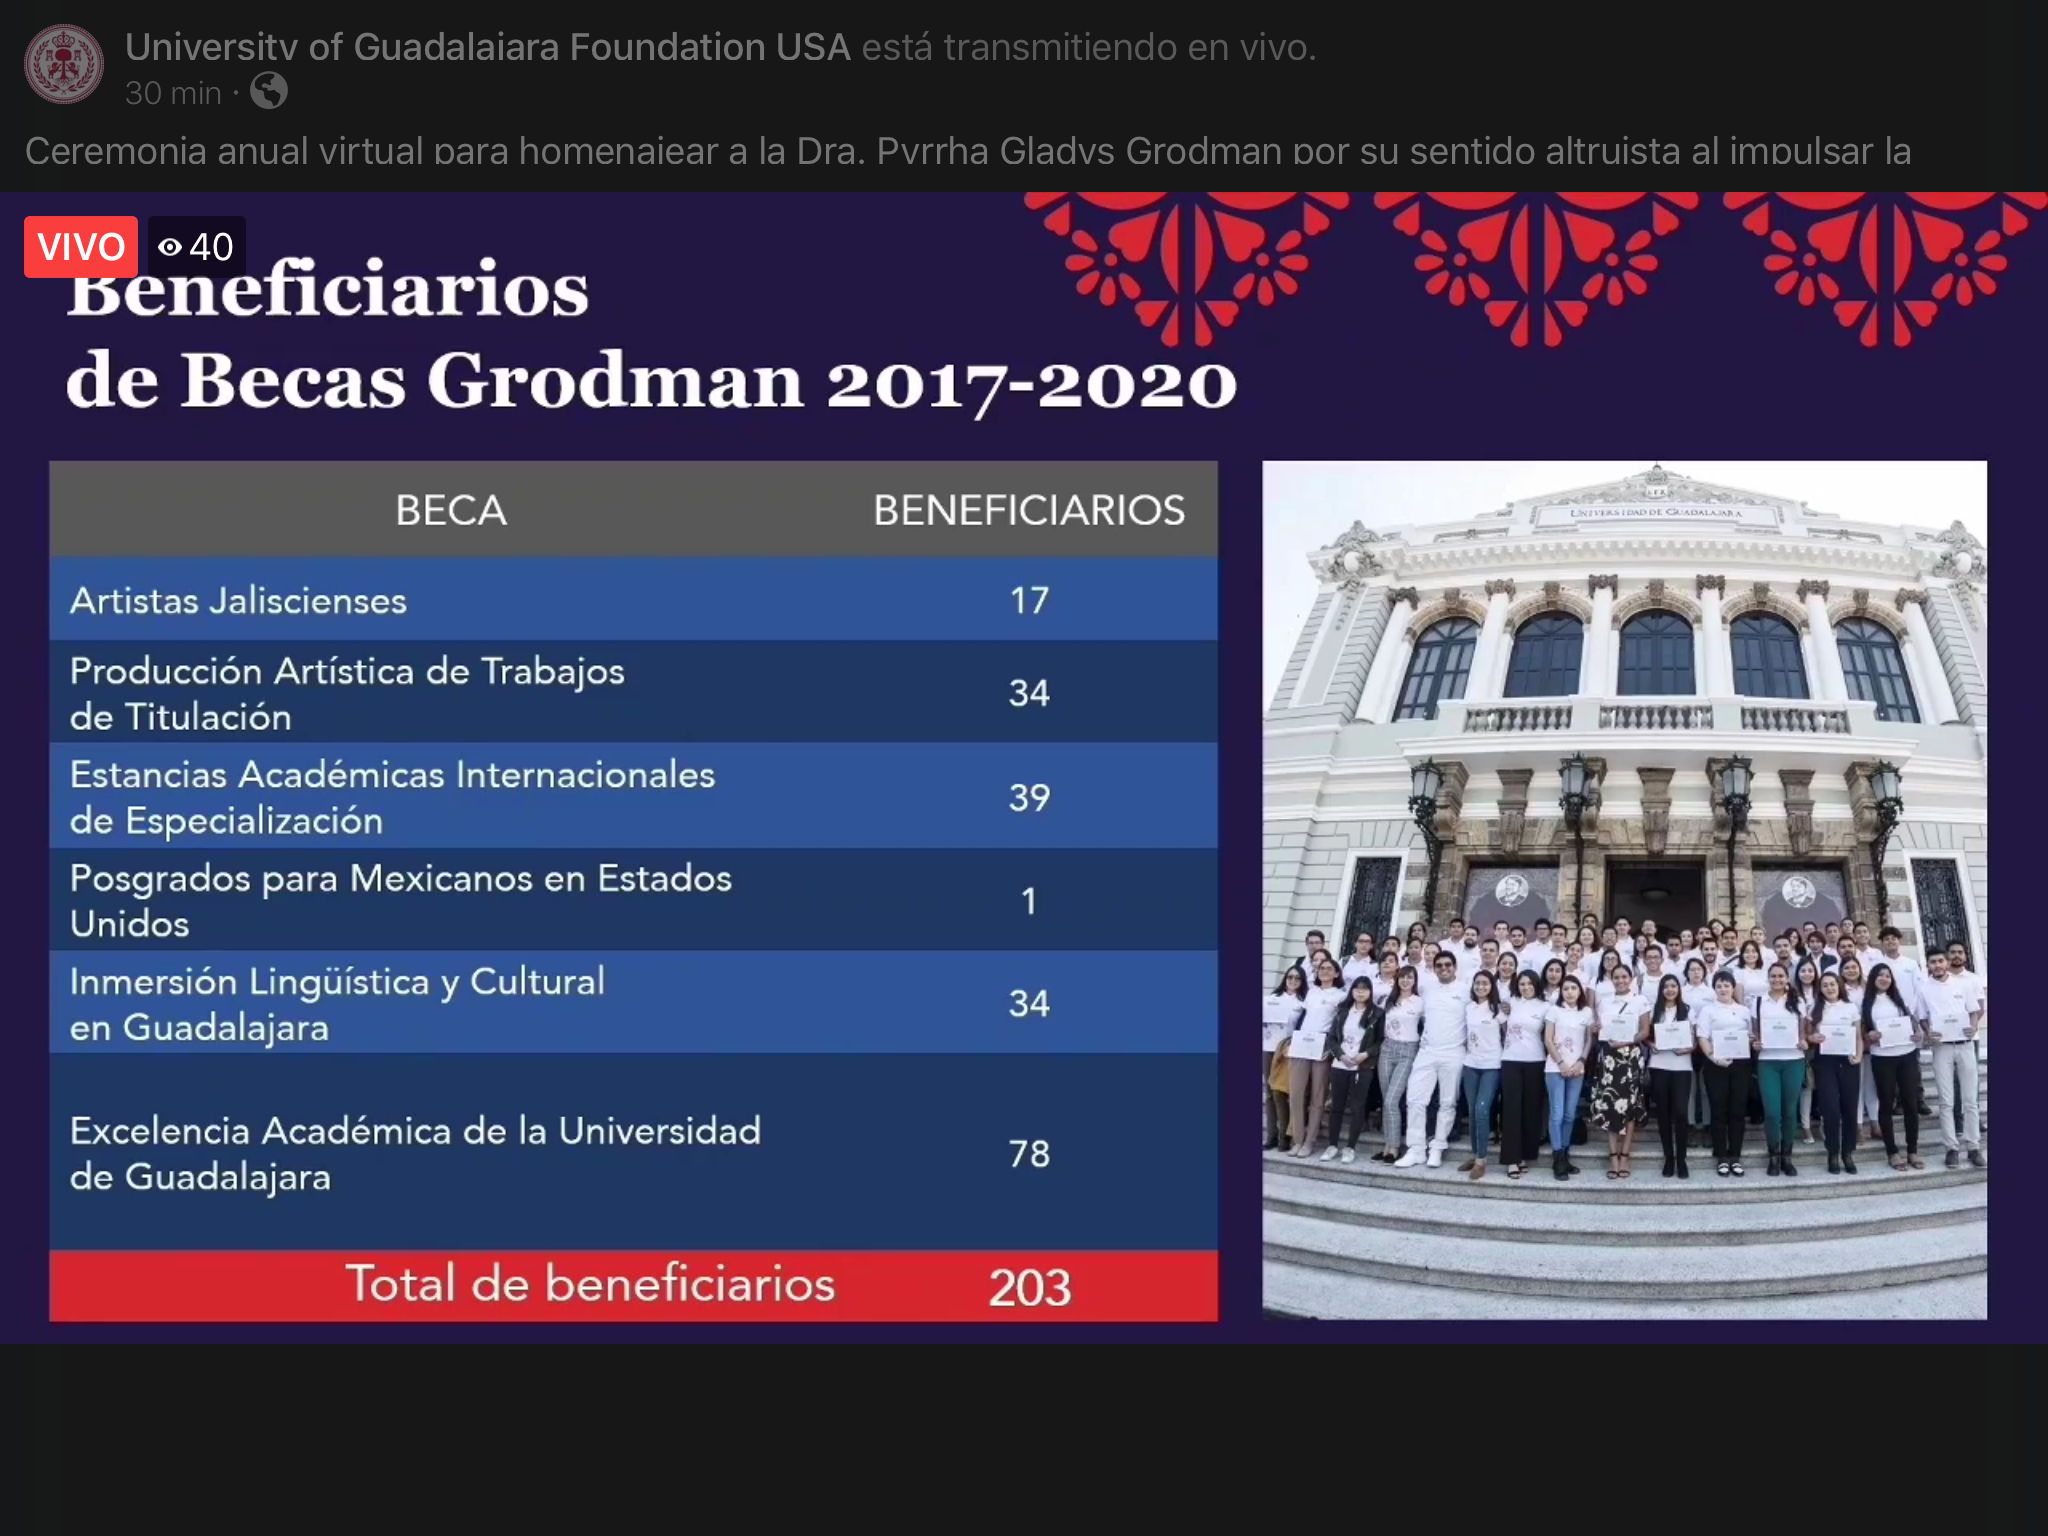Image resolution: width=2048 pixels, height=1536 pixels.
Task: Click the red VIVO live badge
Action: (x=81, y=247)
